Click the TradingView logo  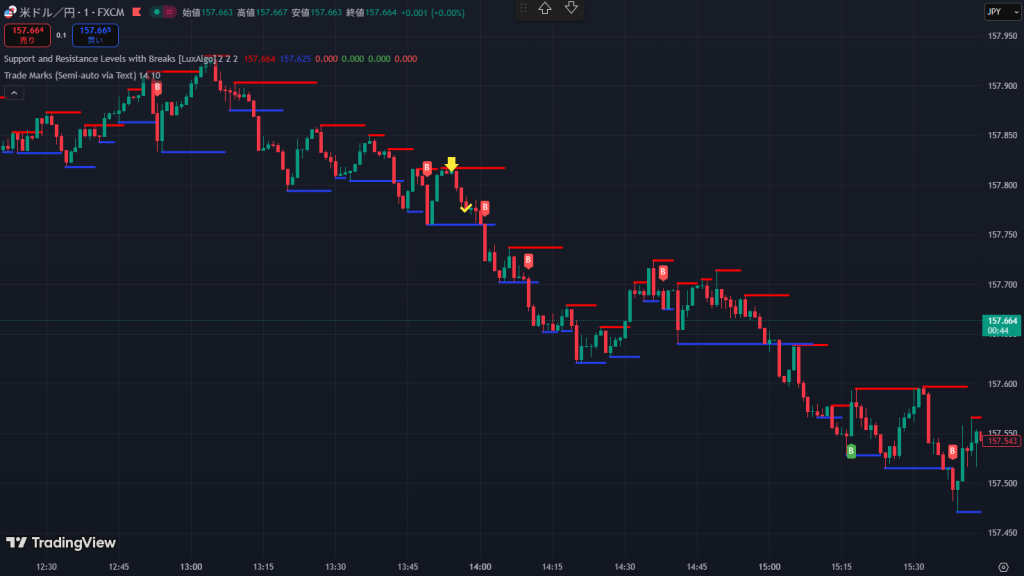(61, 543)
